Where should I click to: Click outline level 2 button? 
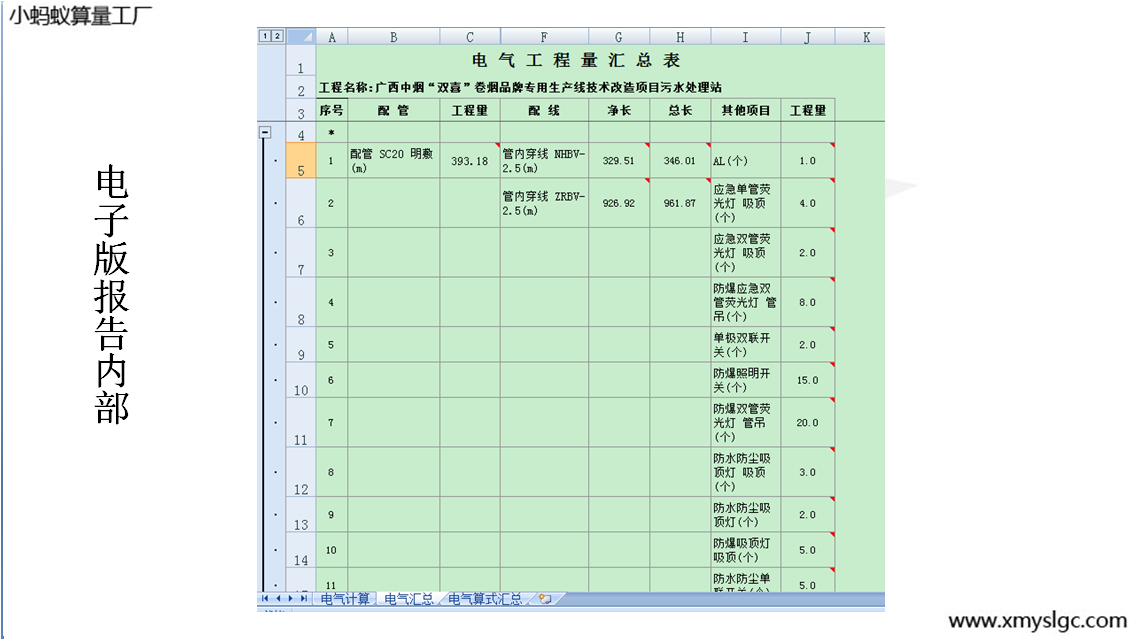(277, 36)
